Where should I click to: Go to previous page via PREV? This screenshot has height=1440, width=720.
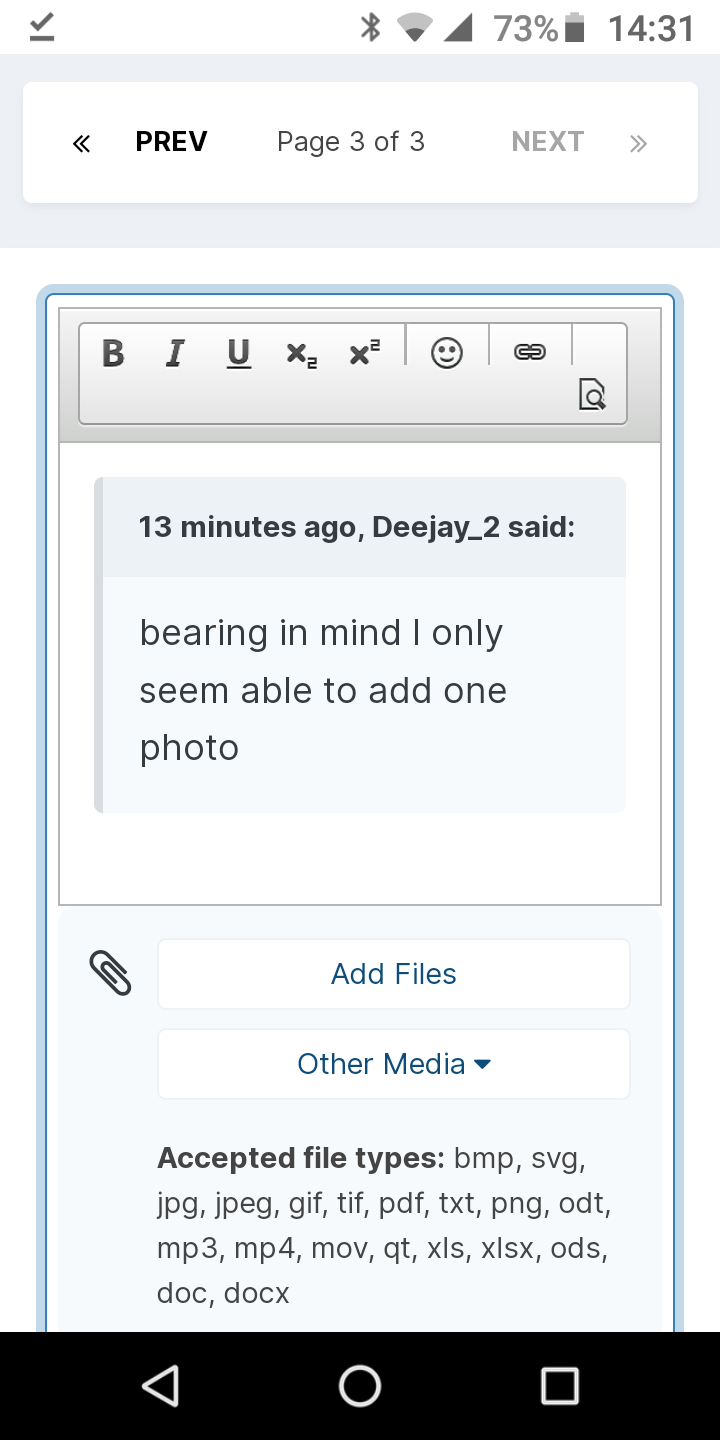pyautogui.click(x=171, y=142)
